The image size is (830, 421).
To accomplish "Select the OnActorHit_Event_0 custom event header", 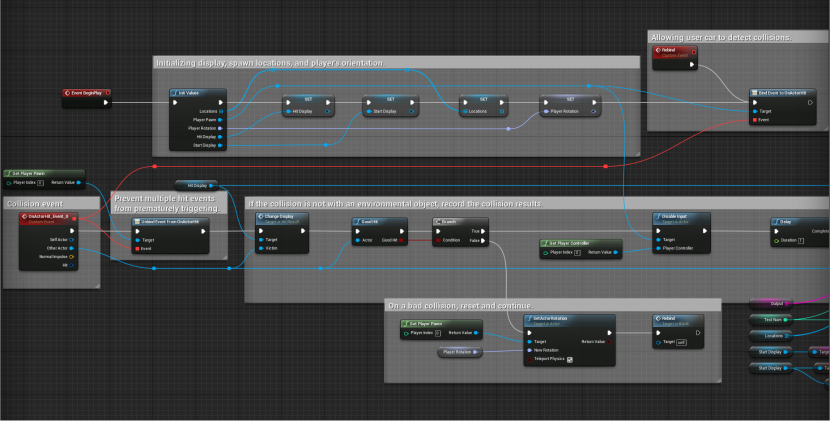I will 49,218.
